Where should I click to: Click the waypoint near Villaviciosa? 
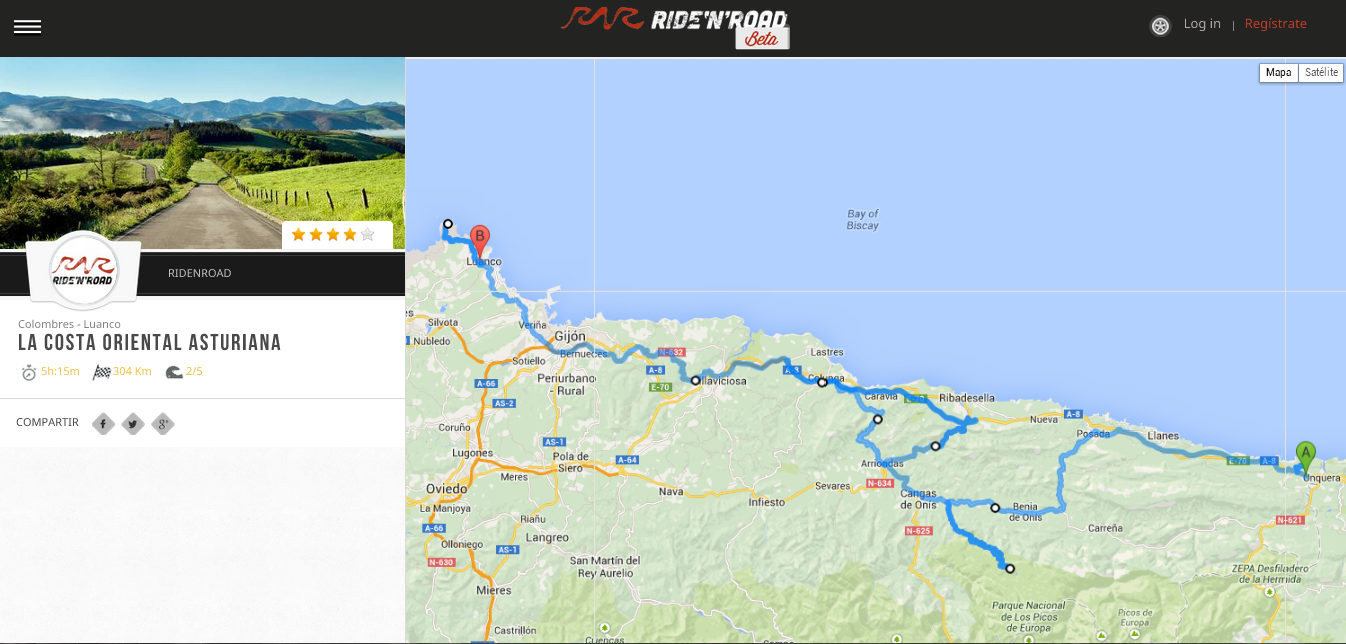[x=695, y=380]
